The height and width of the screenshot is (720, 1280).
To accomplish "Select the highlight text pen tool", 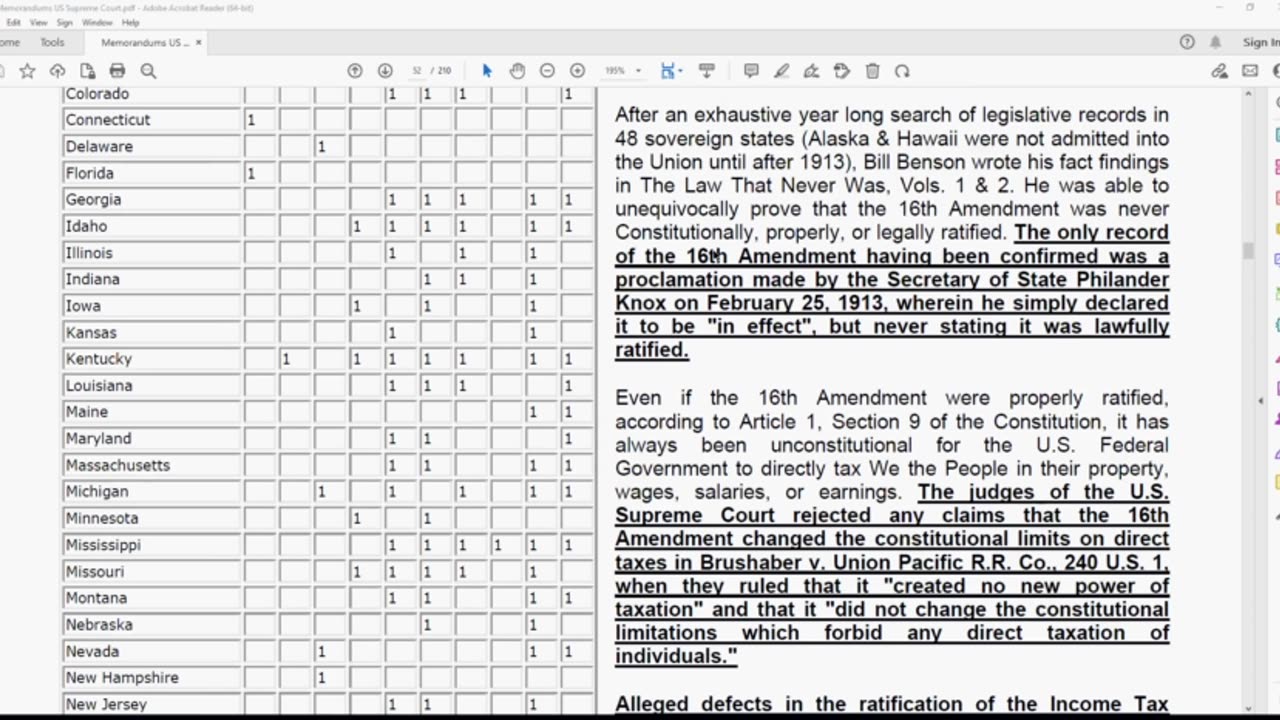I will pyautogui.click(x=781, y=71).
